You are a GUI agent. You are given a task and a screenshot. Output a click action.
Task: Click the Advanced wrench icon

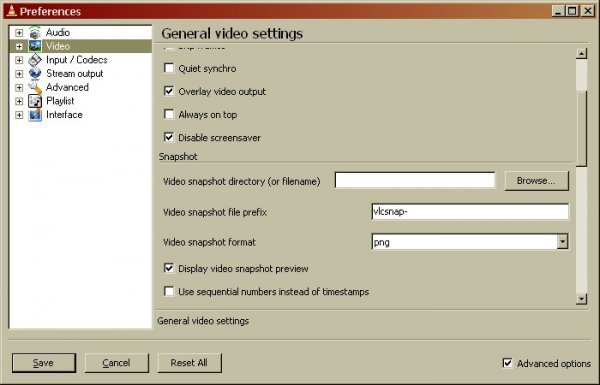(x=35, y=87)
